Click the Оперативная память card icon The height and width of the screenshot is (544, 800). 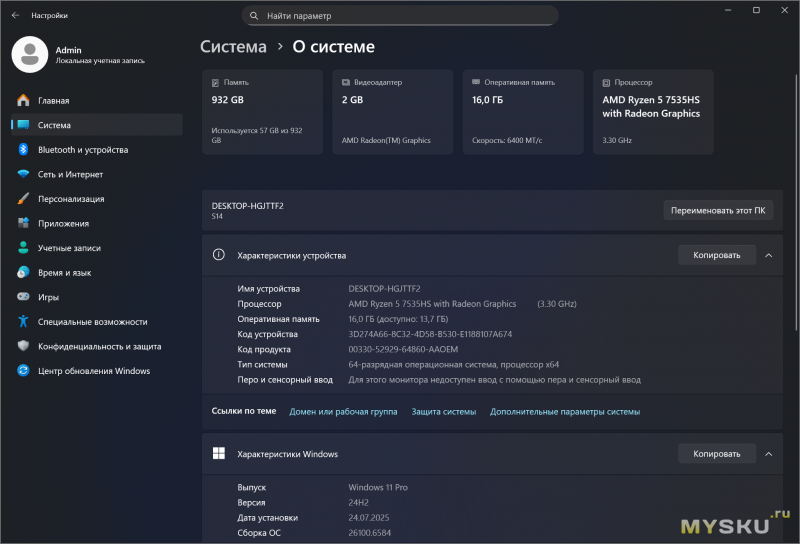point(476,82)
